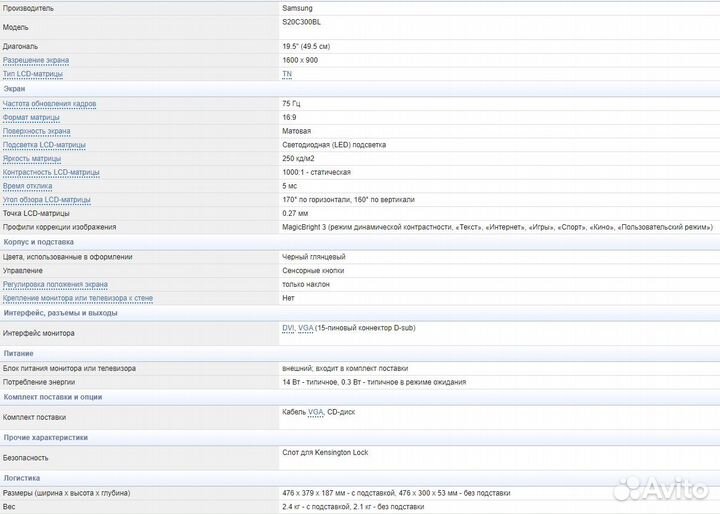
Task: Click the wall mount value 'Нет'
Action: tap(288, 298)
